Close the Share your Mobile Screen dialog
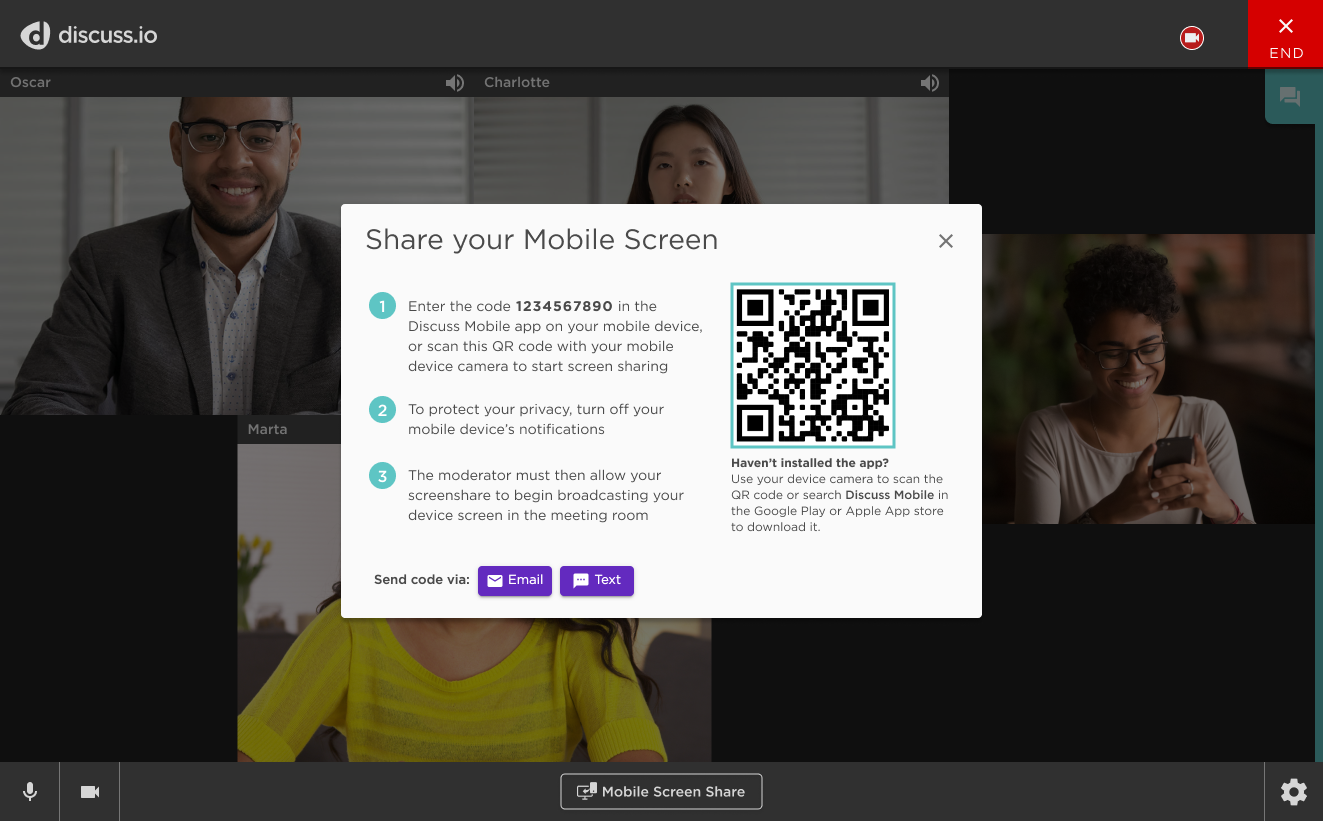Viewport: 1323px width, 821px height. [946, 241]
